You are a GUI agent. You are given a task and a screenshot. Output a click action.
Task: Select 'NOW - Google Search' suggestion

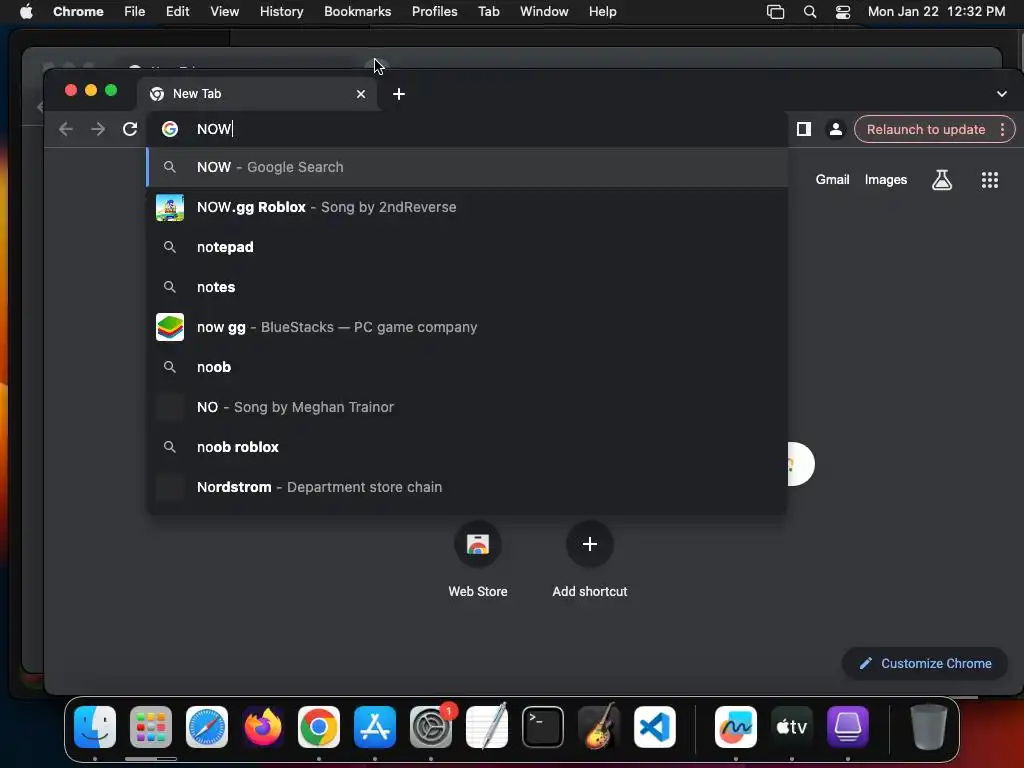[467, 167]
